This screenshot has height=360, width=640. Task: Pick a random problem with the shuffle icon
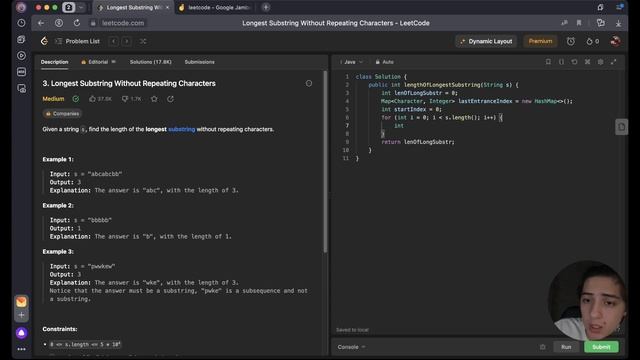coord(143,41)
